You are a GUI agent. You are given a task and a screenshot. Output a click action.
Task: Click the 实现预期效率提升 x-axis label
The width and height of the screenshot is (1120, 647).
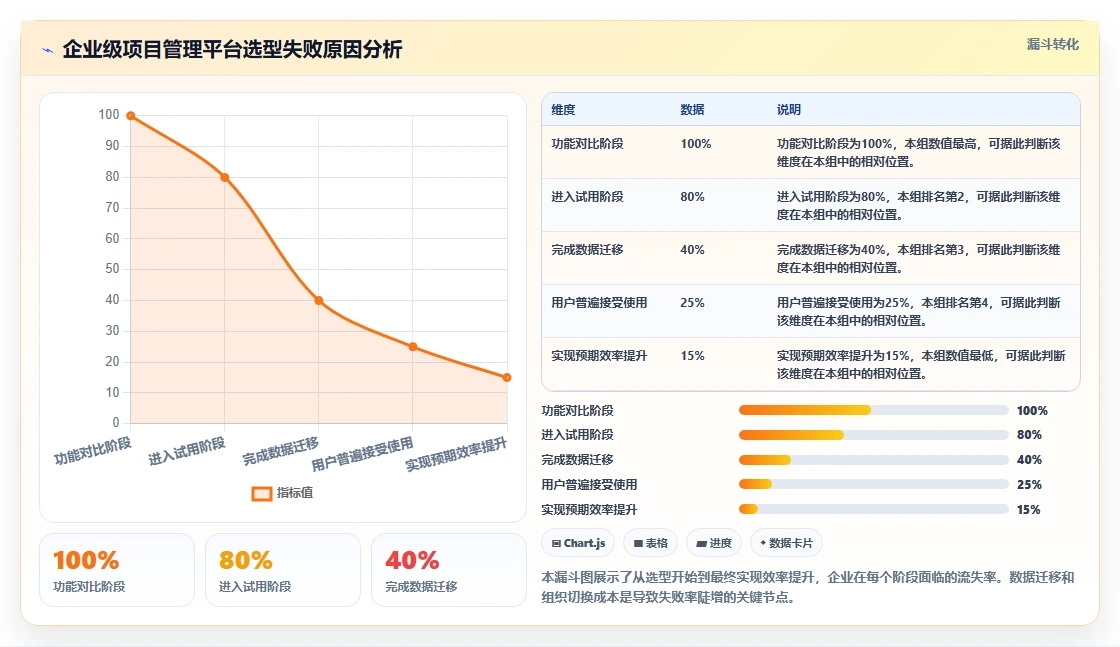[456, 454]
